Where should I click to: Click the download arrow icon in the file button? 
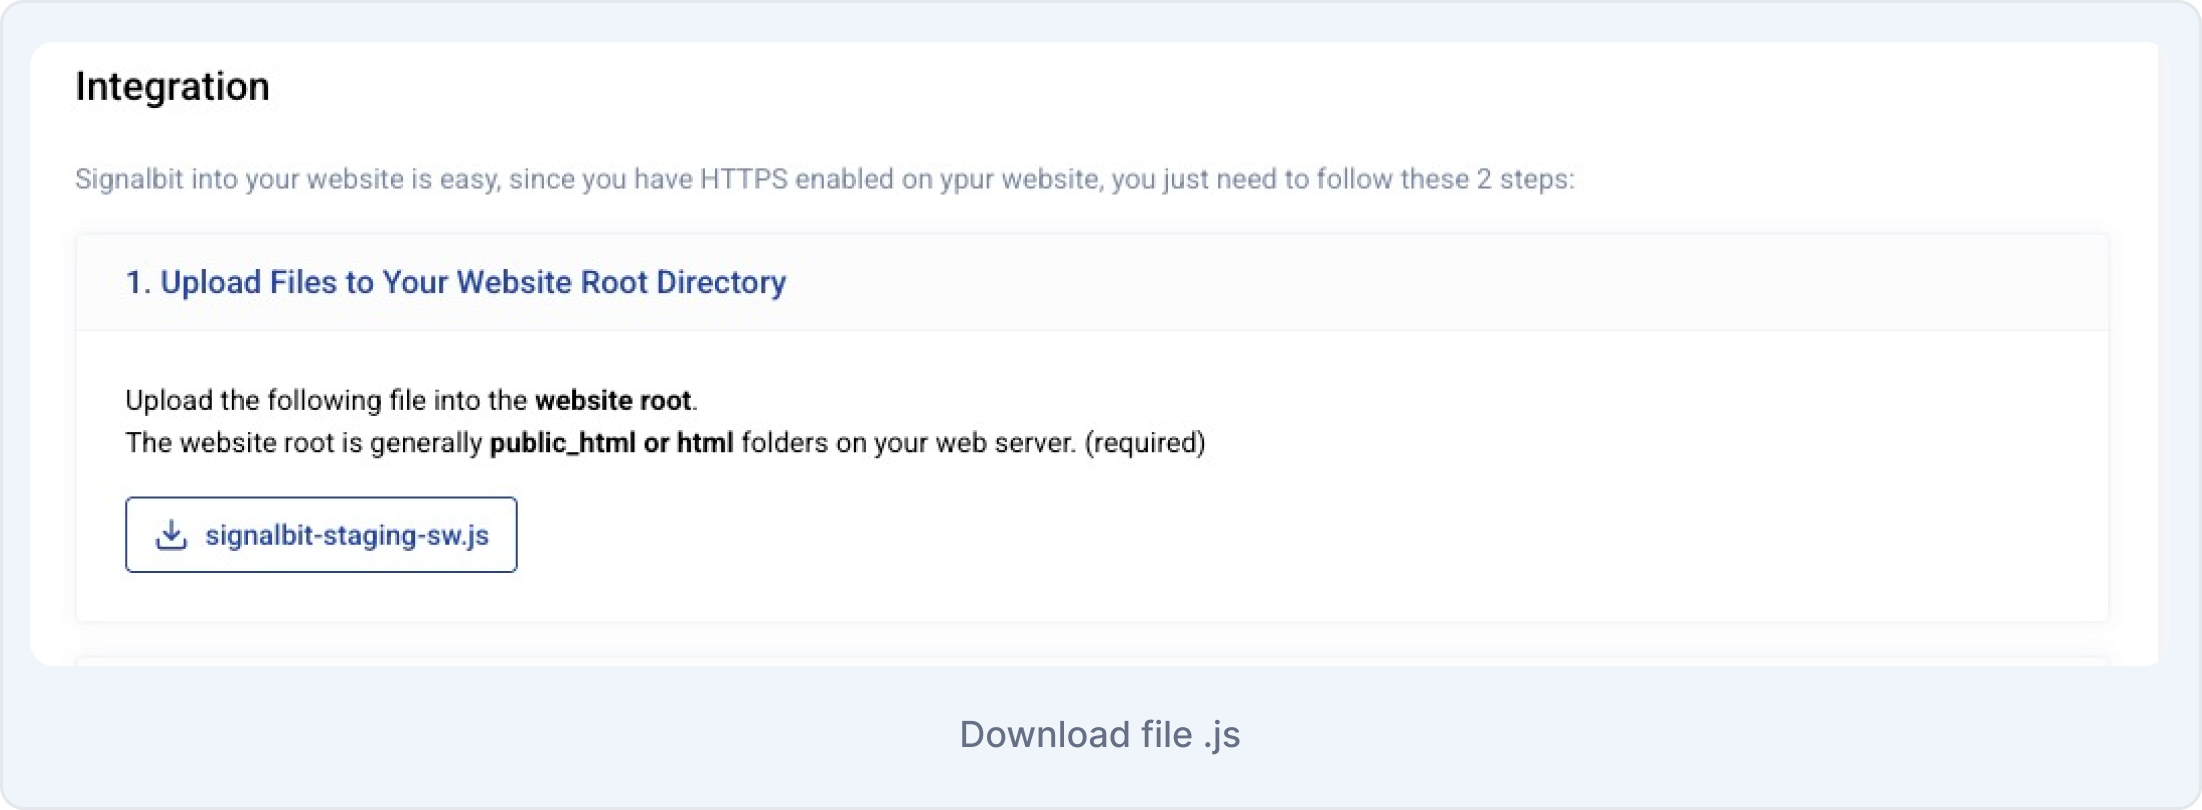tap(171, 535)
